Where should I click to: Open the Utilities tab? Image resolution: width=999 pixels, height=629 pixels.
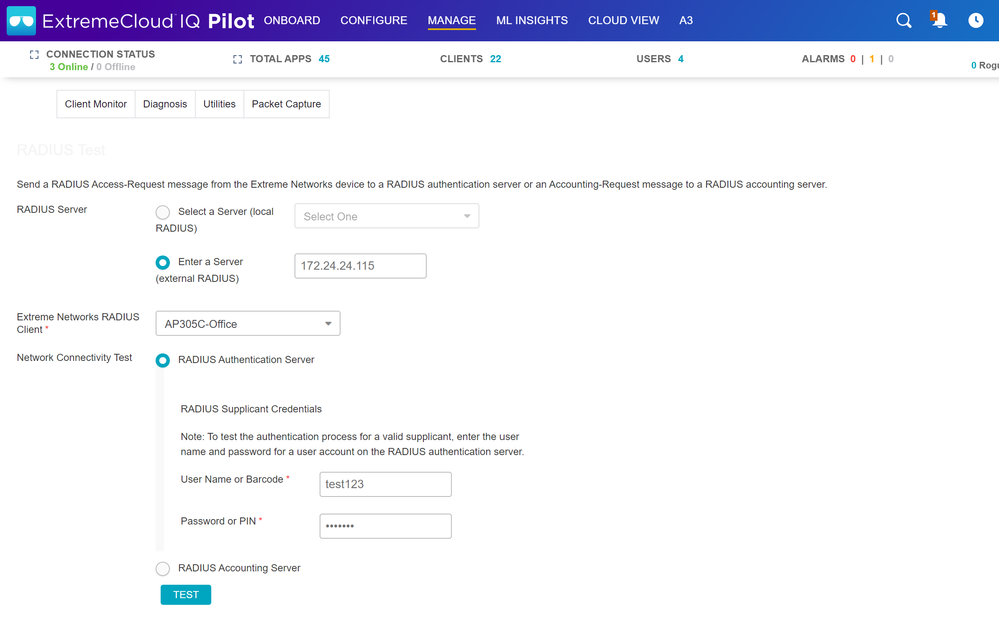[x=219, y=104]
